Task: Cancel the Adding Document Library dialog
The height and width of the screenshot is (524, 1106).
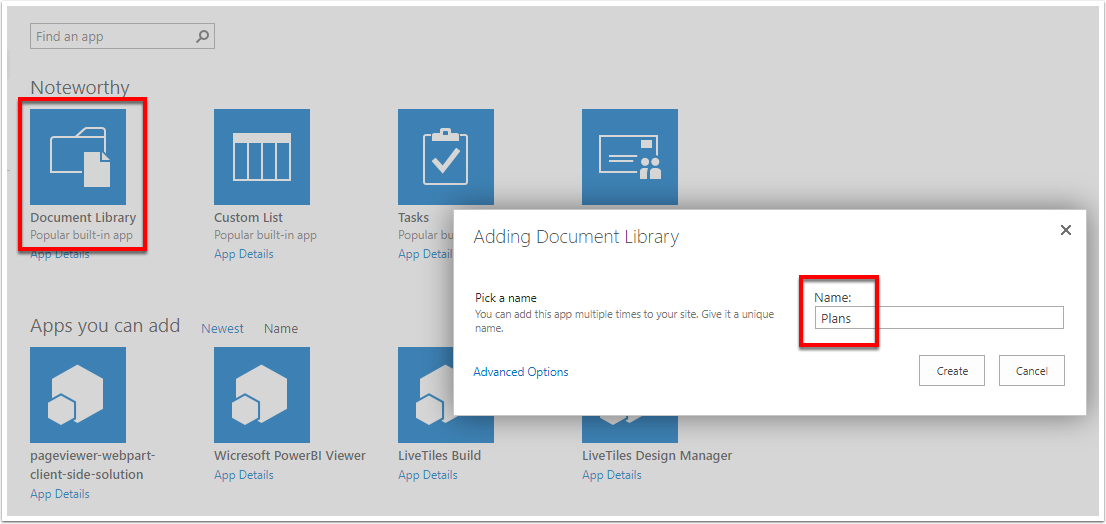Action: (1031, 370)
